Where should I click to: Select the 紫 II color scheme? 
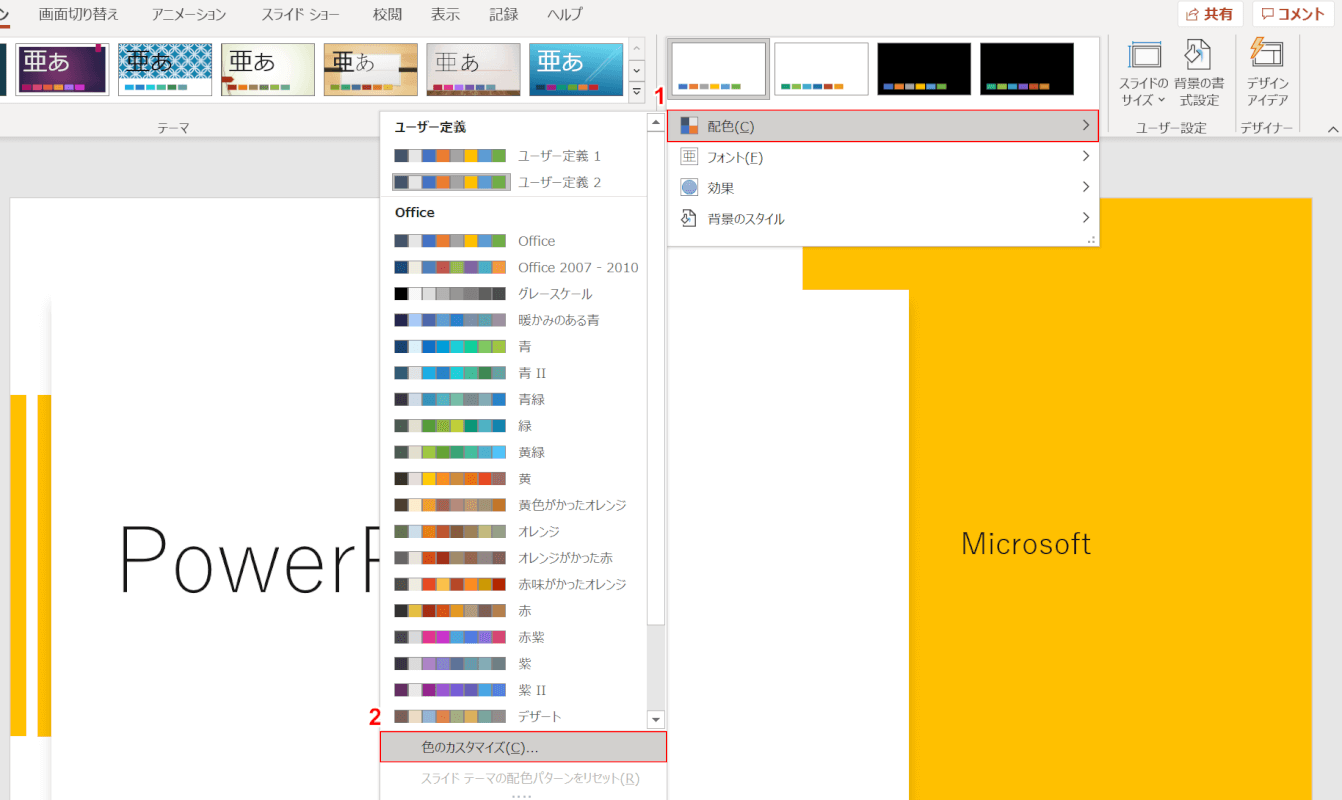coord(514,690)
